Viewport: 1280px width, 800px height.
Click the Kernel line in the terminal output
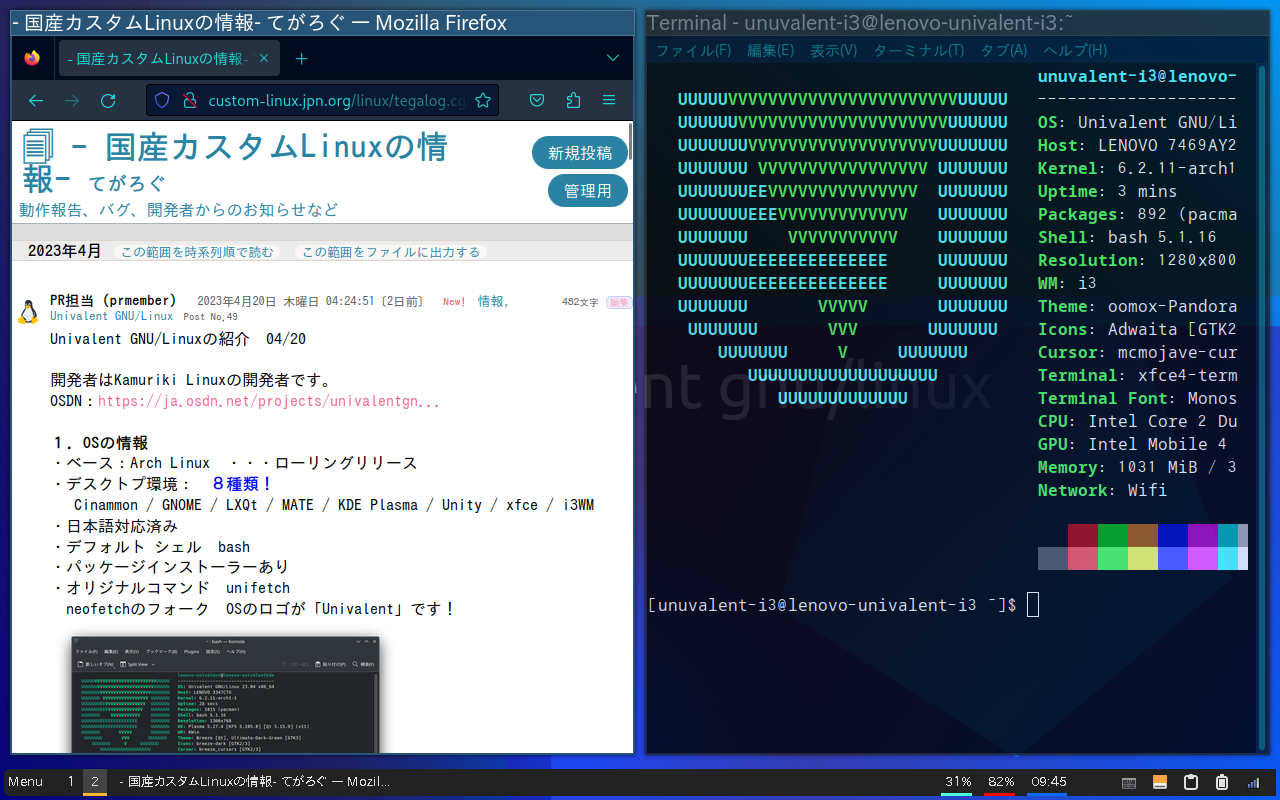tap(1137, 168)
